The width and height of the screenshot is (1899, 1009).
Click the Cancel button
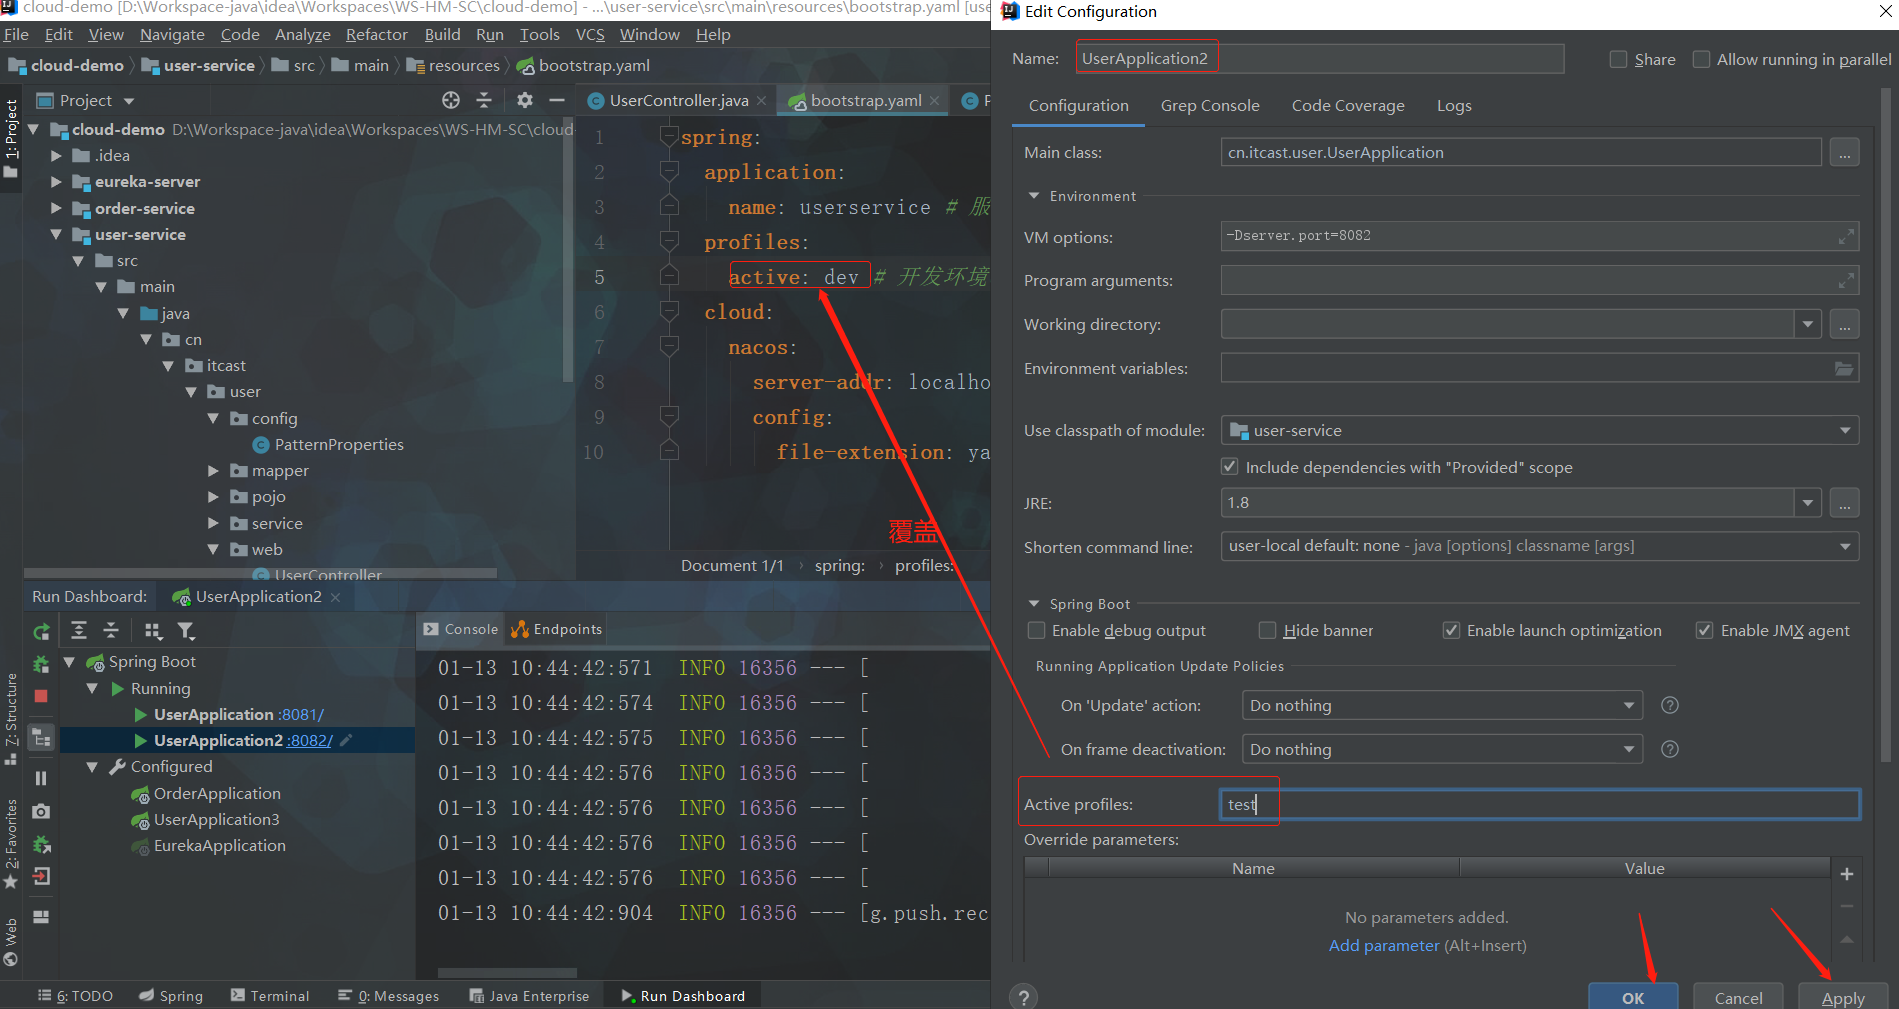click(x=1739, y=997)
